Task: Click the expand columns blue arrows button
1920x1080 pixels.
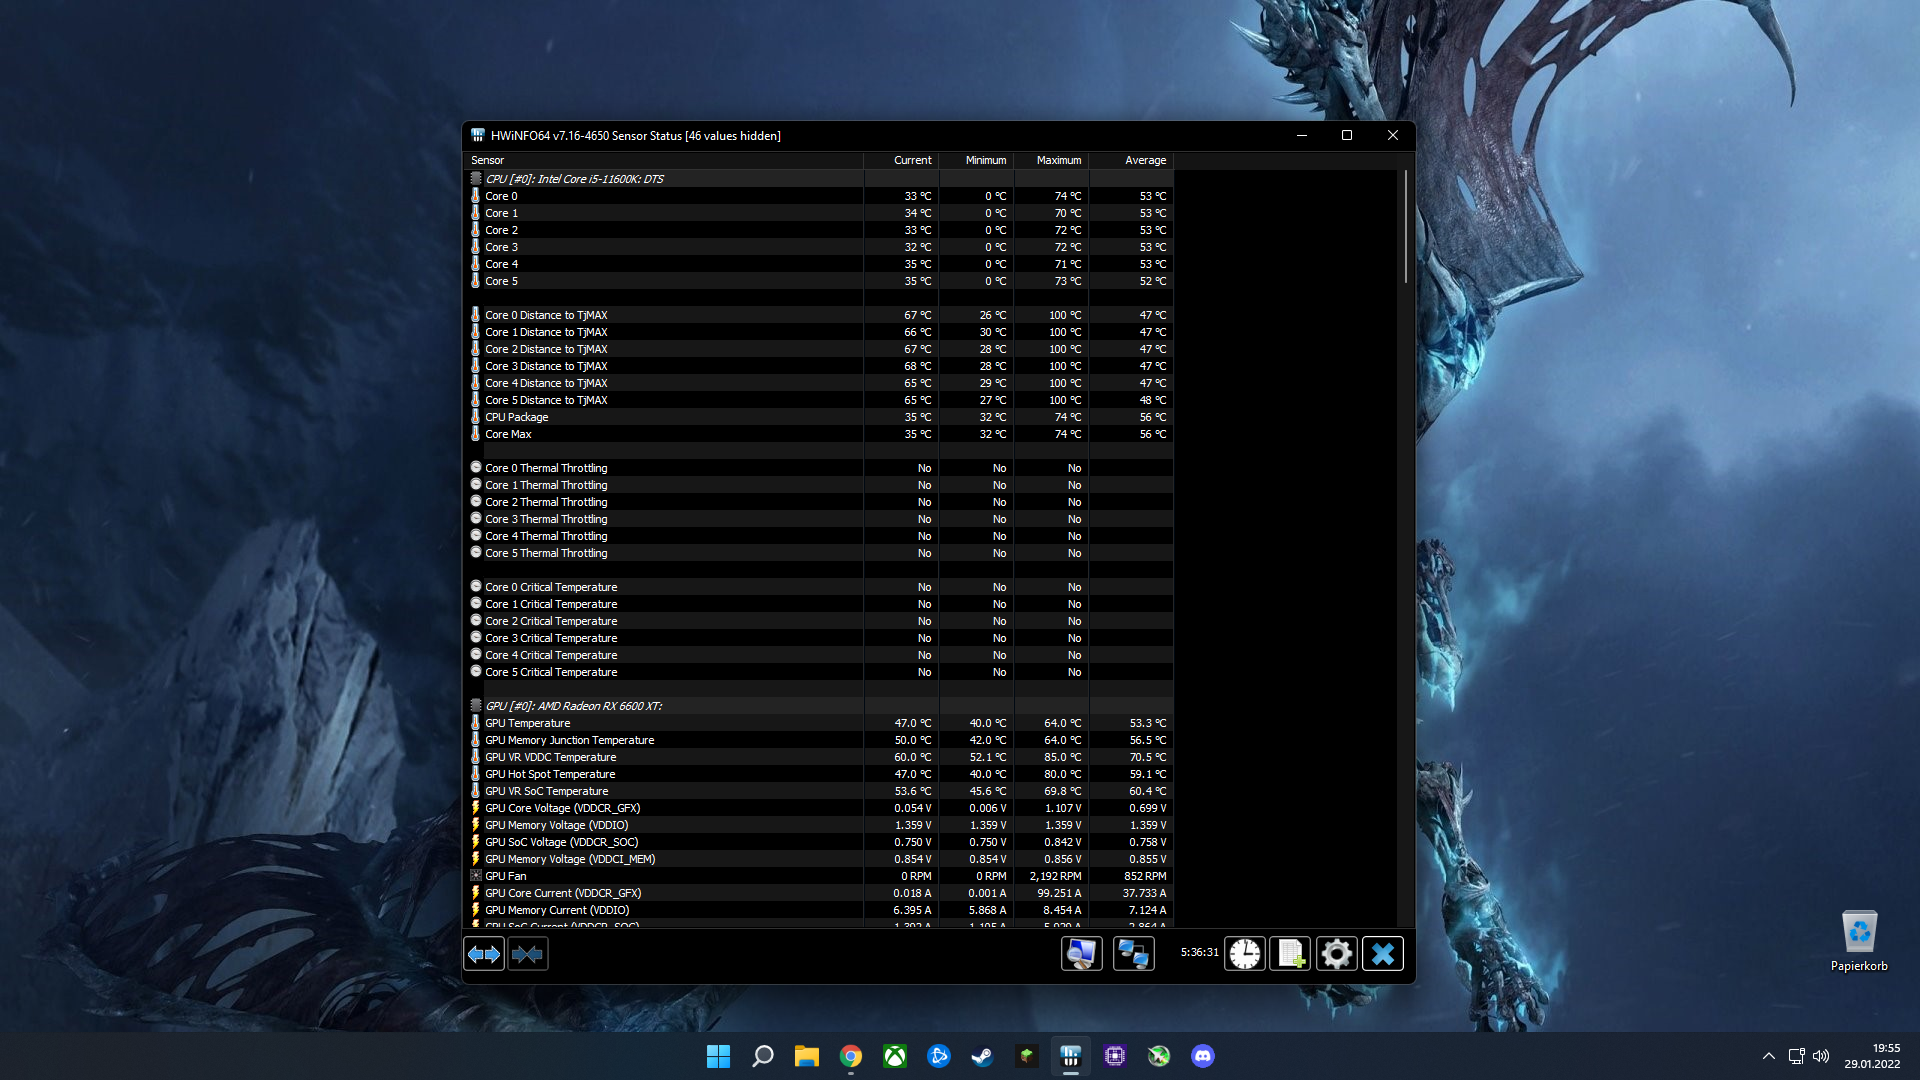Action: point(484,954)
